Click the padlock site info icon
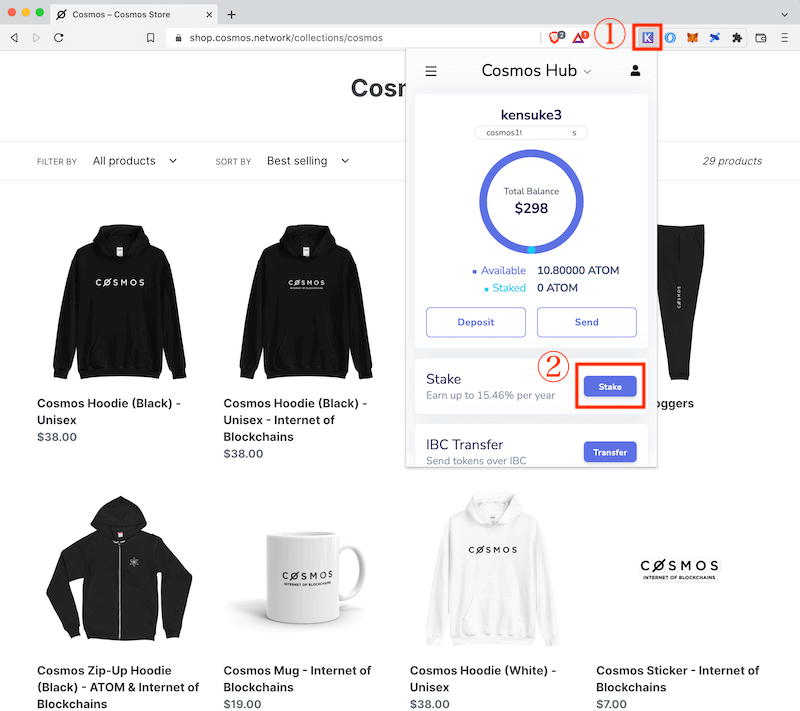 178,38
